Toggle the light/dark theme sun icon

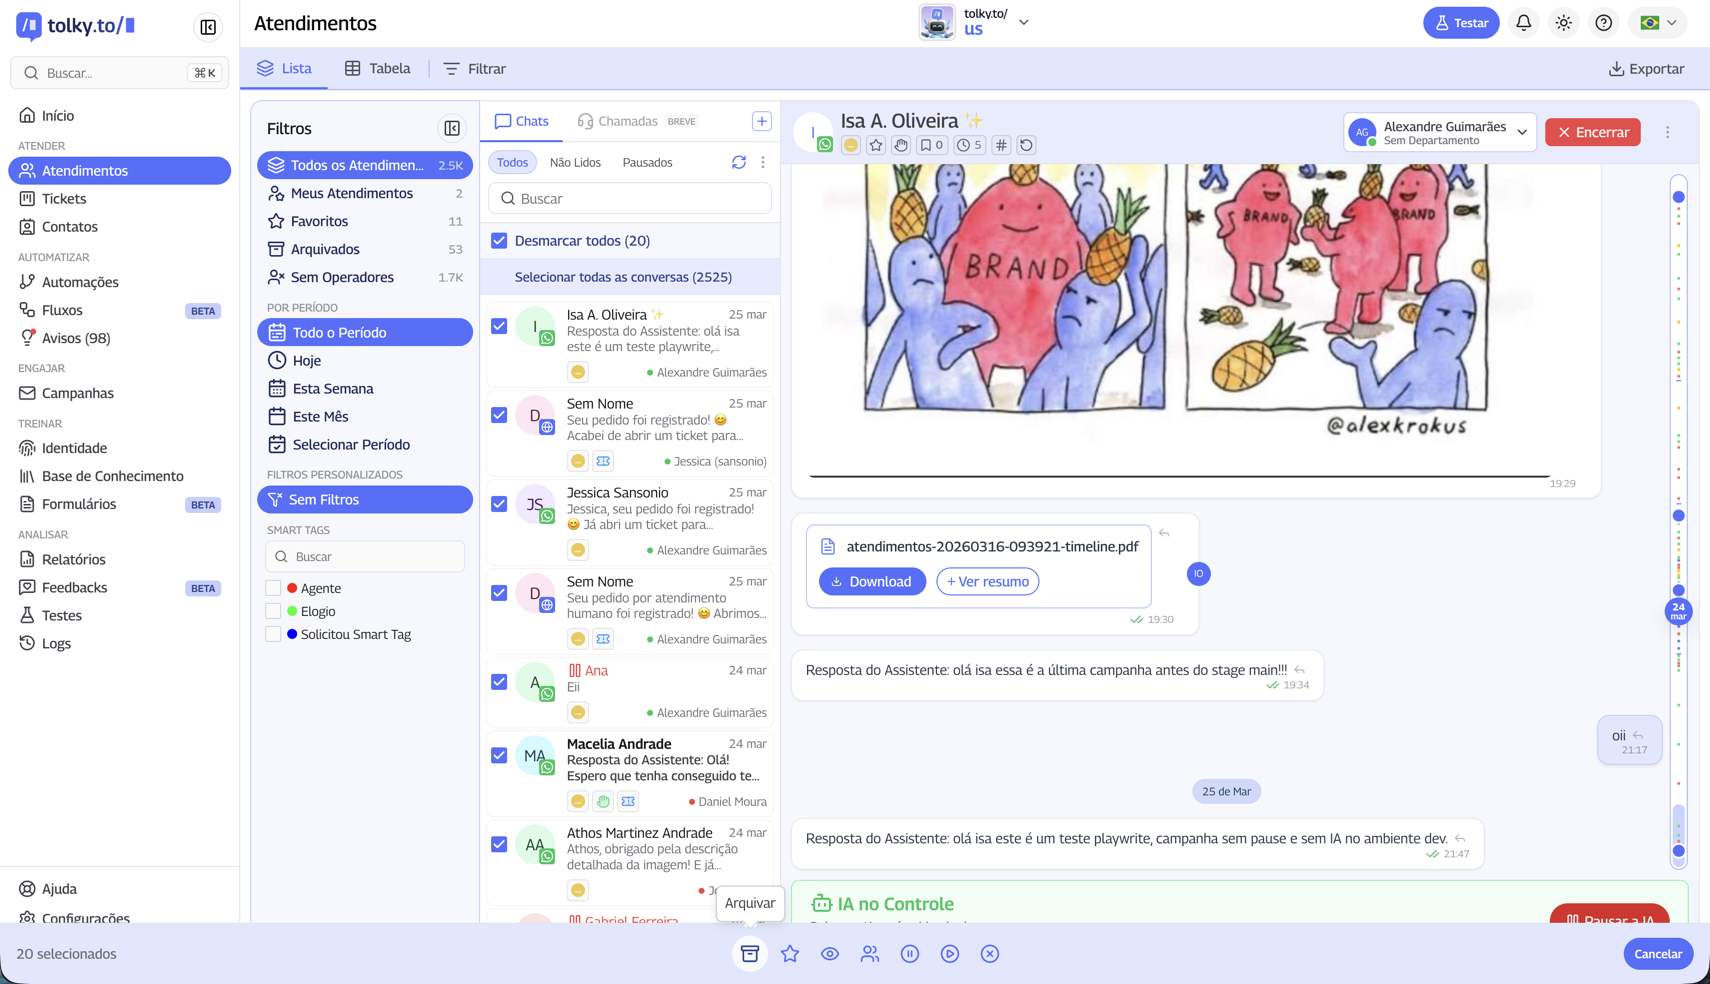click(1564, 23)
